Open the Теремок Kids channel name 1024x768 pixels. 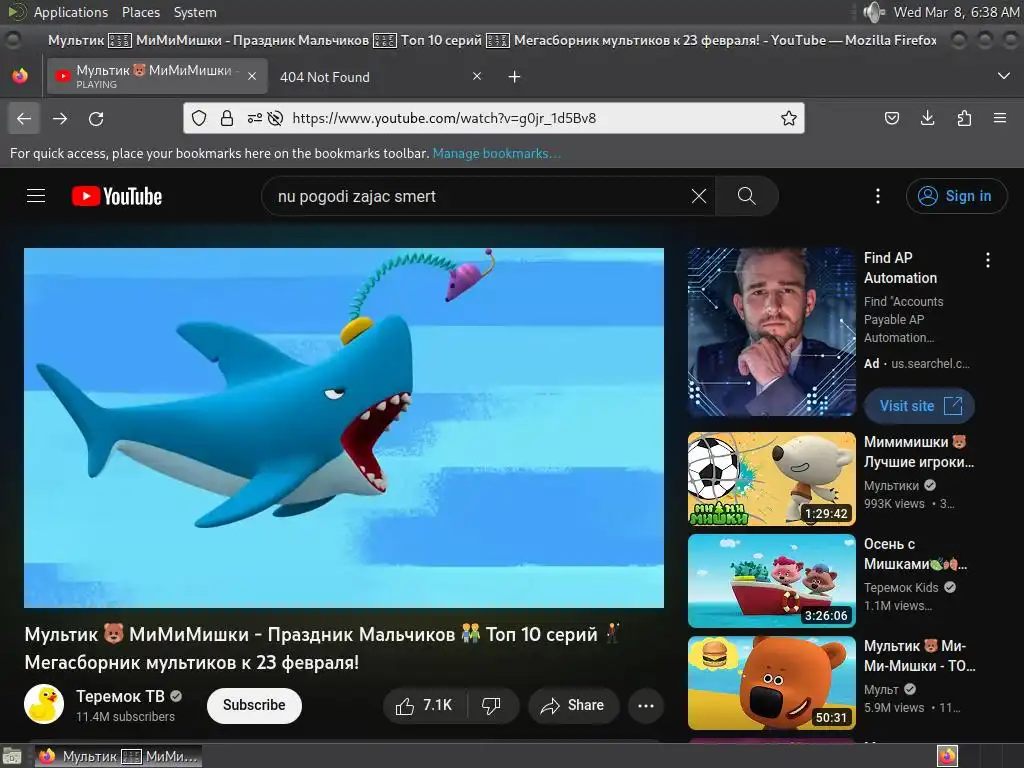pos(901,587)
